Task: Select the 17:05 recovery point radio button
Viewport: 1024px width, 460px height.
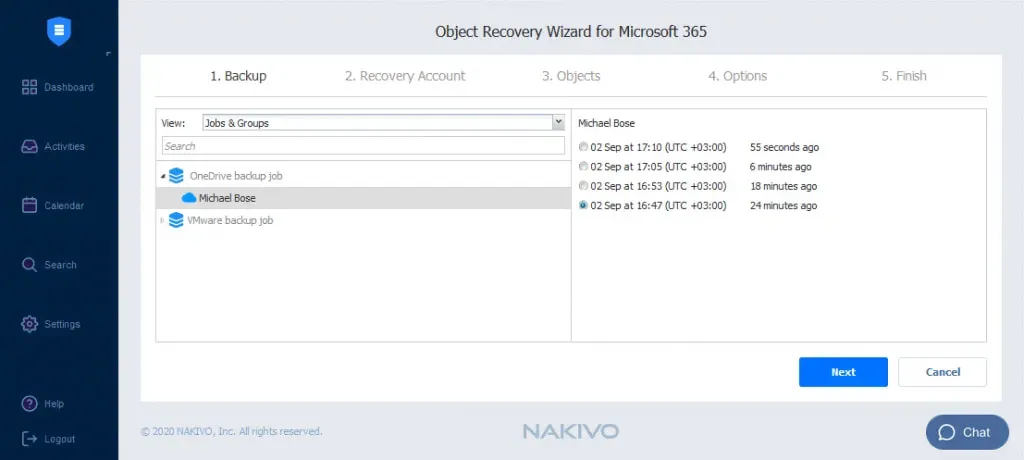Action: 584,167
